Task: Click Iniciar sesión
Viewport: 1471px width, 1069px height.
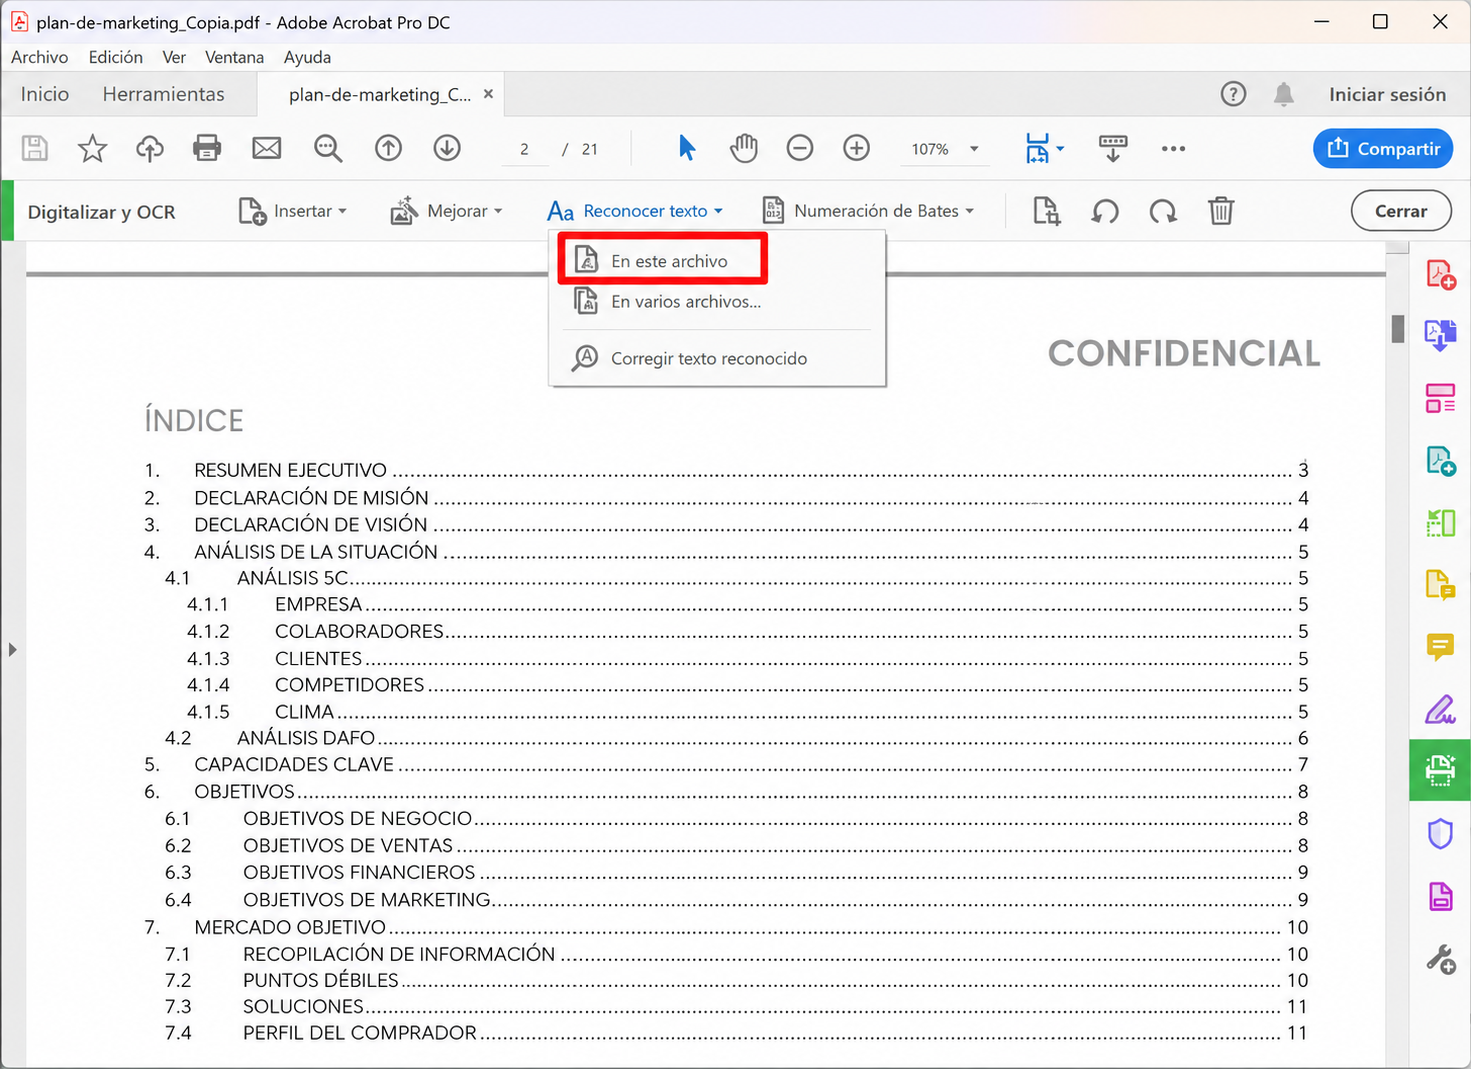Action: 1387,94
